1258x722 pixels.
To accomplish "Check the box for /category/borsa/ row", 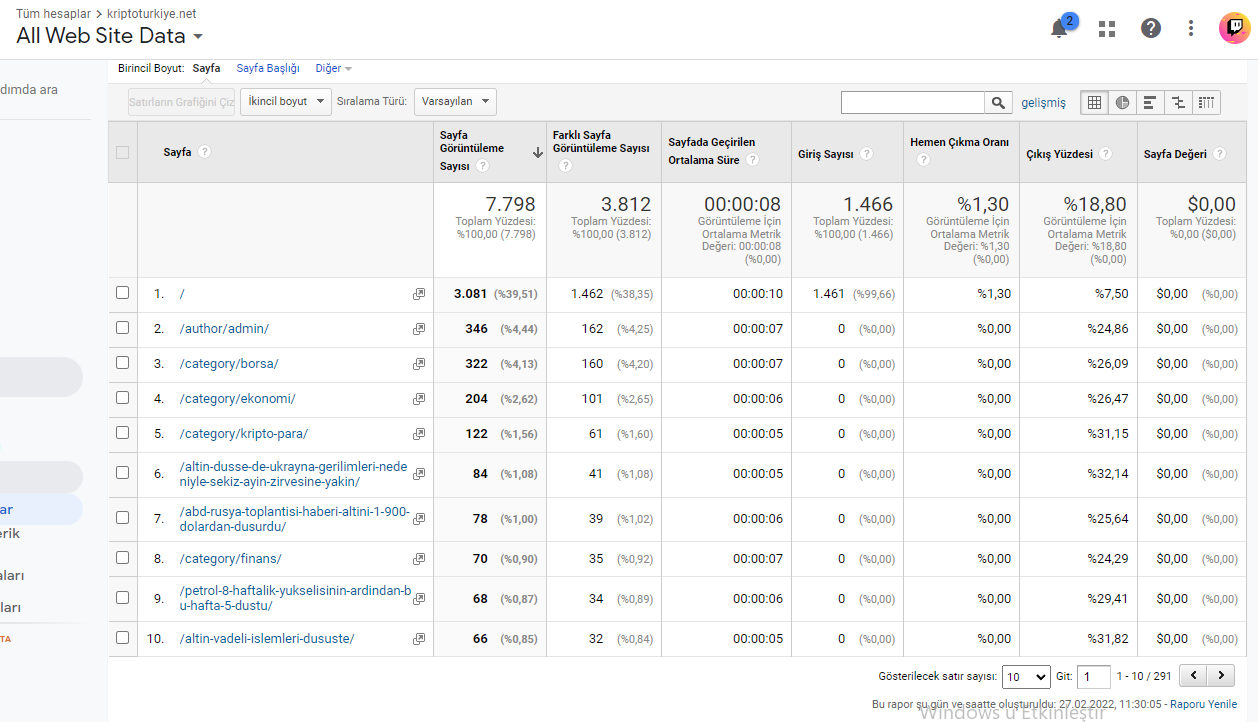I will tap(122, 363).
